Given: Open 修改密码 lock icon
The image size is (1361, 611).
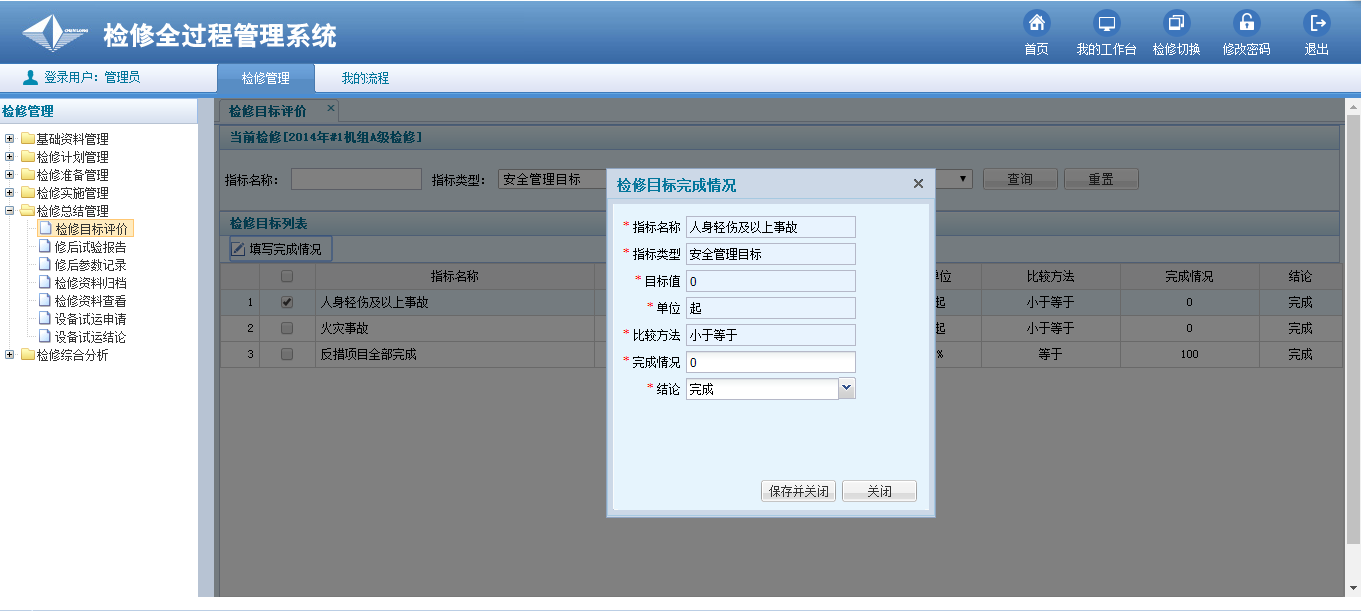Looking at the screenshot, I should (1246, 23).
